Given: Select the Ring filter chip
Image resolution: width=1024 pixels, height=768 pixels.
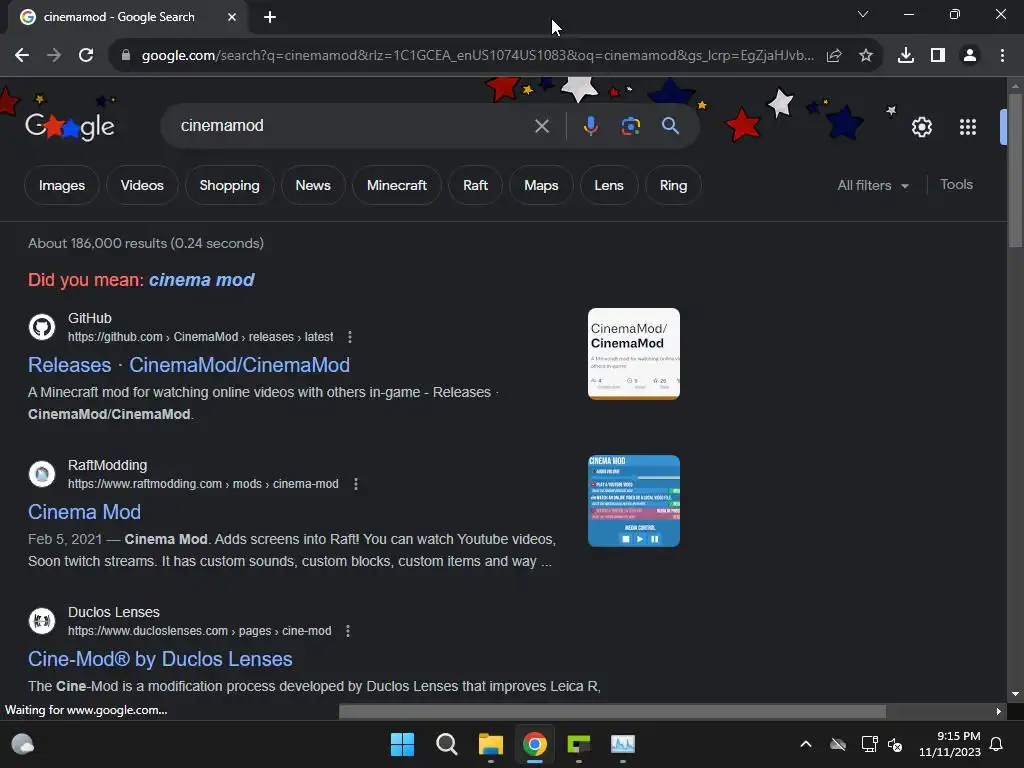Looking at the screenshot, I should click(673, 185).
